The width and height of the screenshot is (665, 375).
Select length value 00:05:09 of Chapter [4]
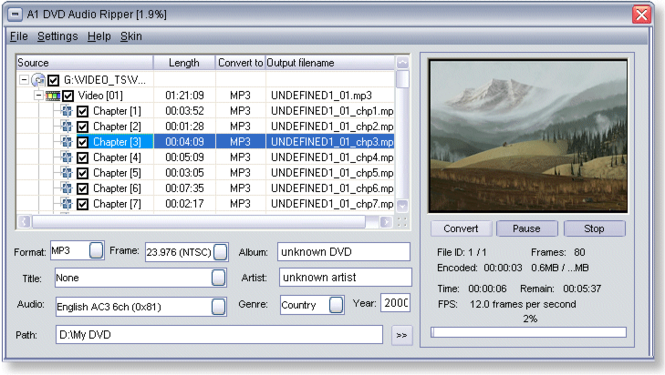coord(184,157)
